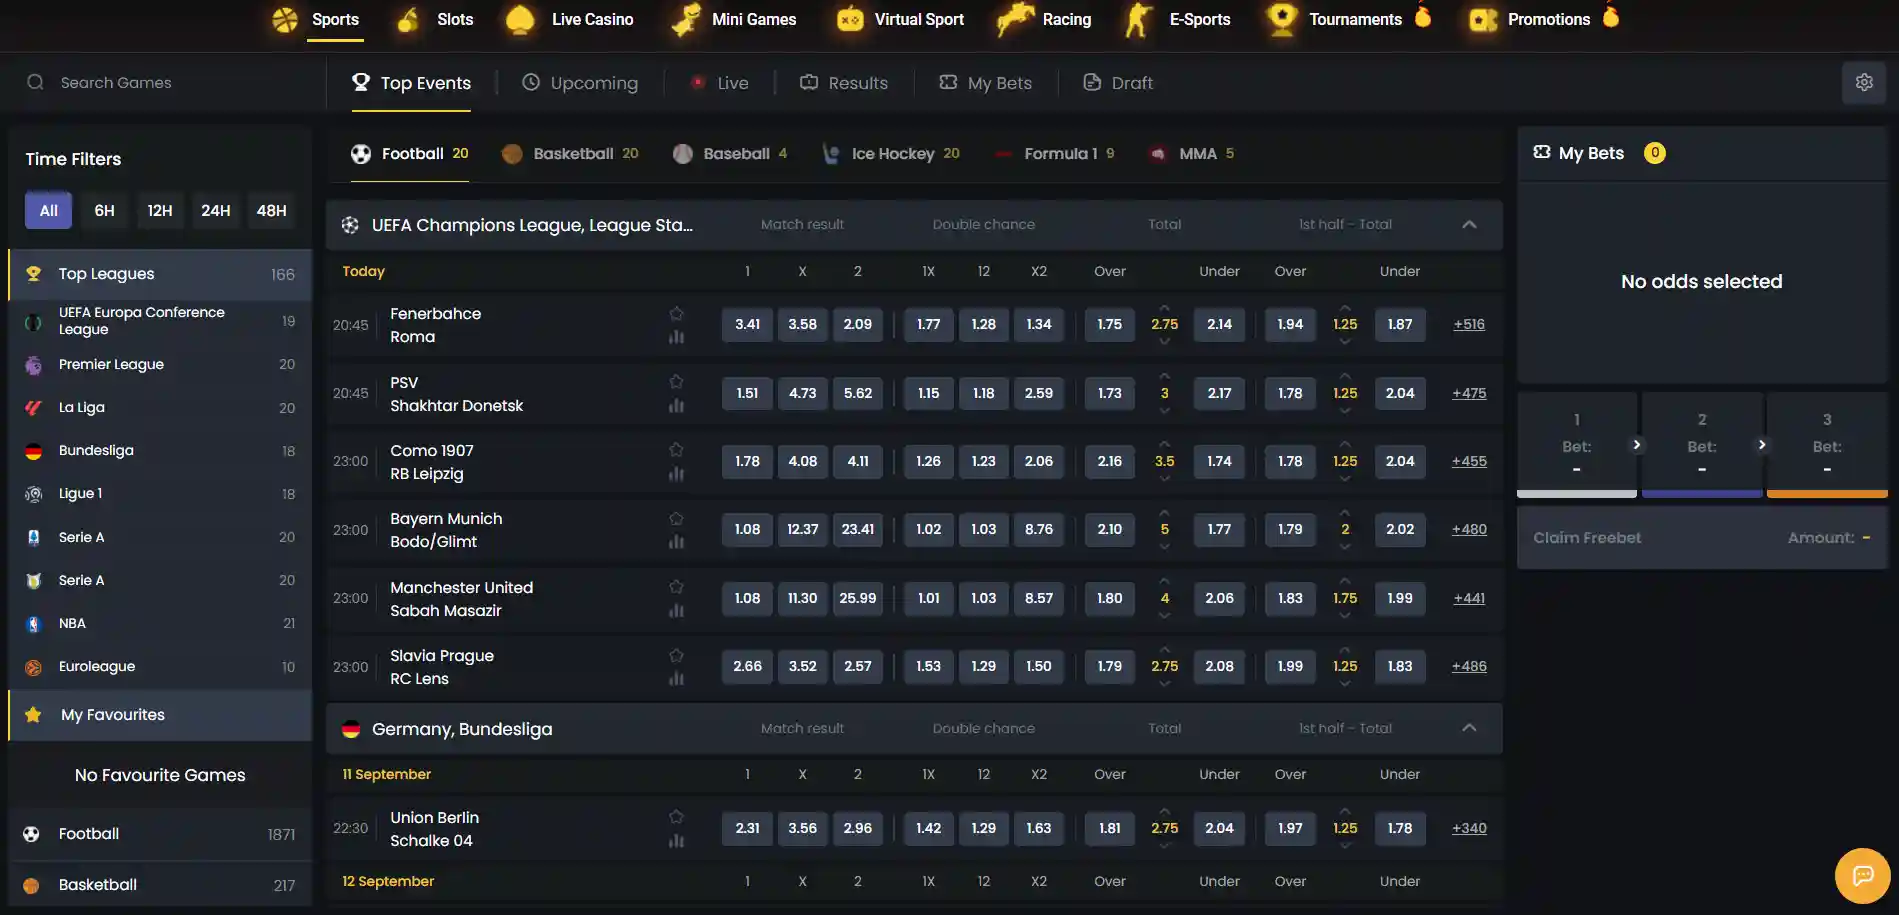Open NBA league in sidebar
Viewport: 1899px width, 915px height.
tap(160, 623)
